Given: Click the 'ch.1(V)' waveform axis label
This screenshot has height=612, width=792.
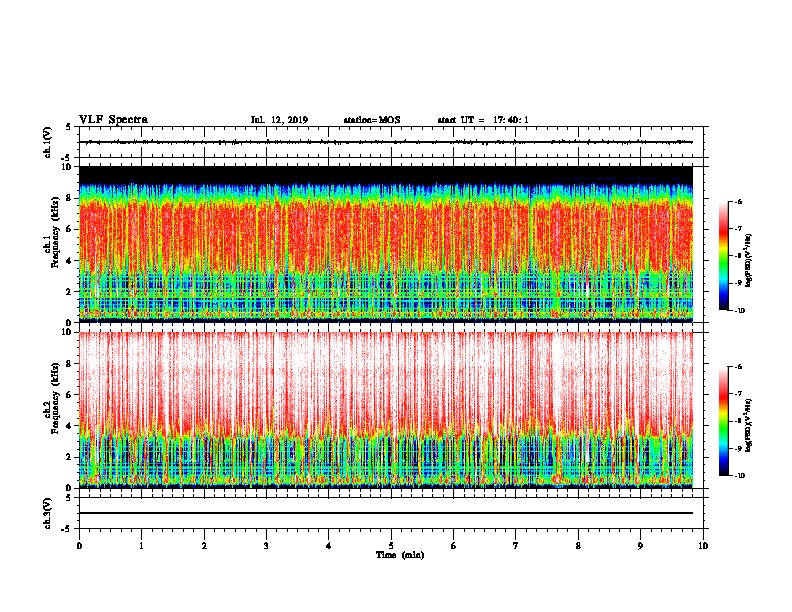Looking at the screenshot, I should 47,142.
